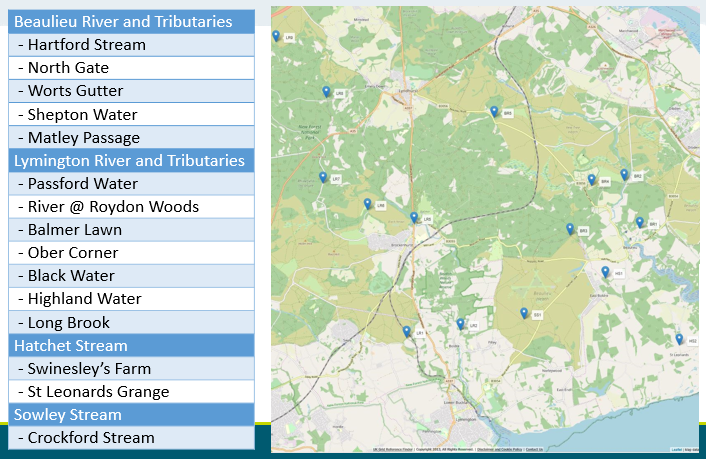706x459 pixels.
Task: Select the Sowley Stream section header
Action: pos(133,414)
